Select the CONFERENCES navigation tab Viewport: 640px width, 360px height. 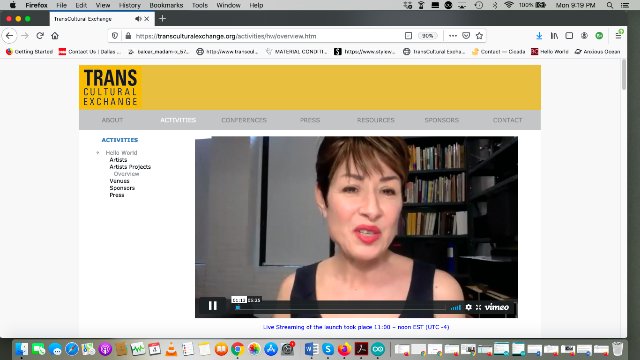244,120
